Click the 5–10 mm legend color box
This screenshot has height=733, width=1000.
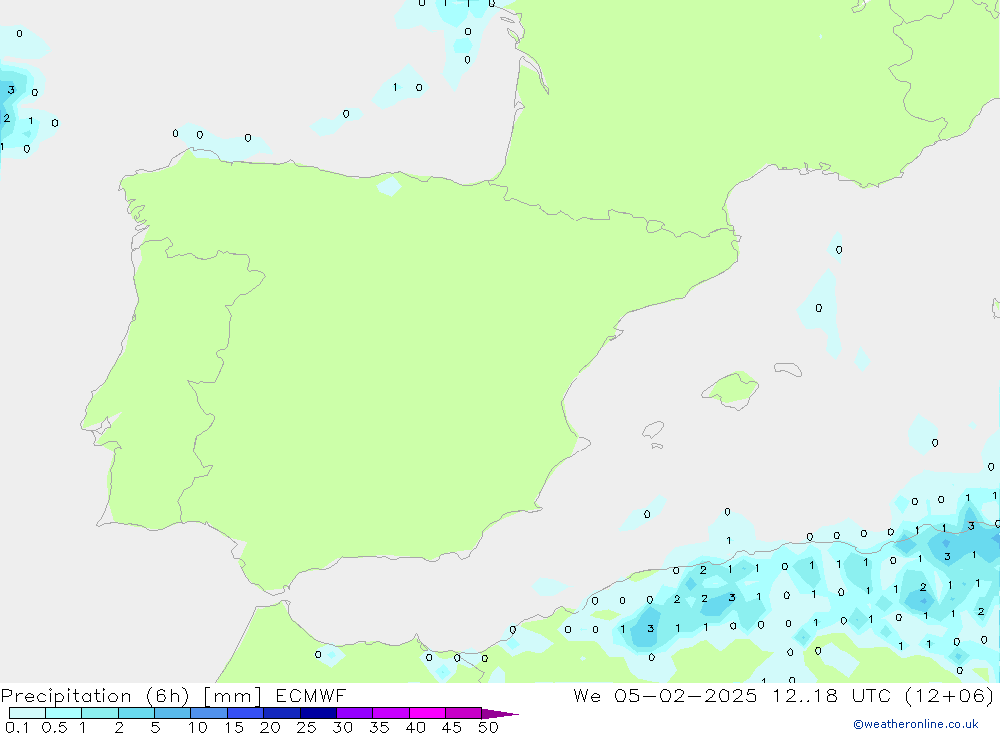pyautogui.click(x=173, y=713)
